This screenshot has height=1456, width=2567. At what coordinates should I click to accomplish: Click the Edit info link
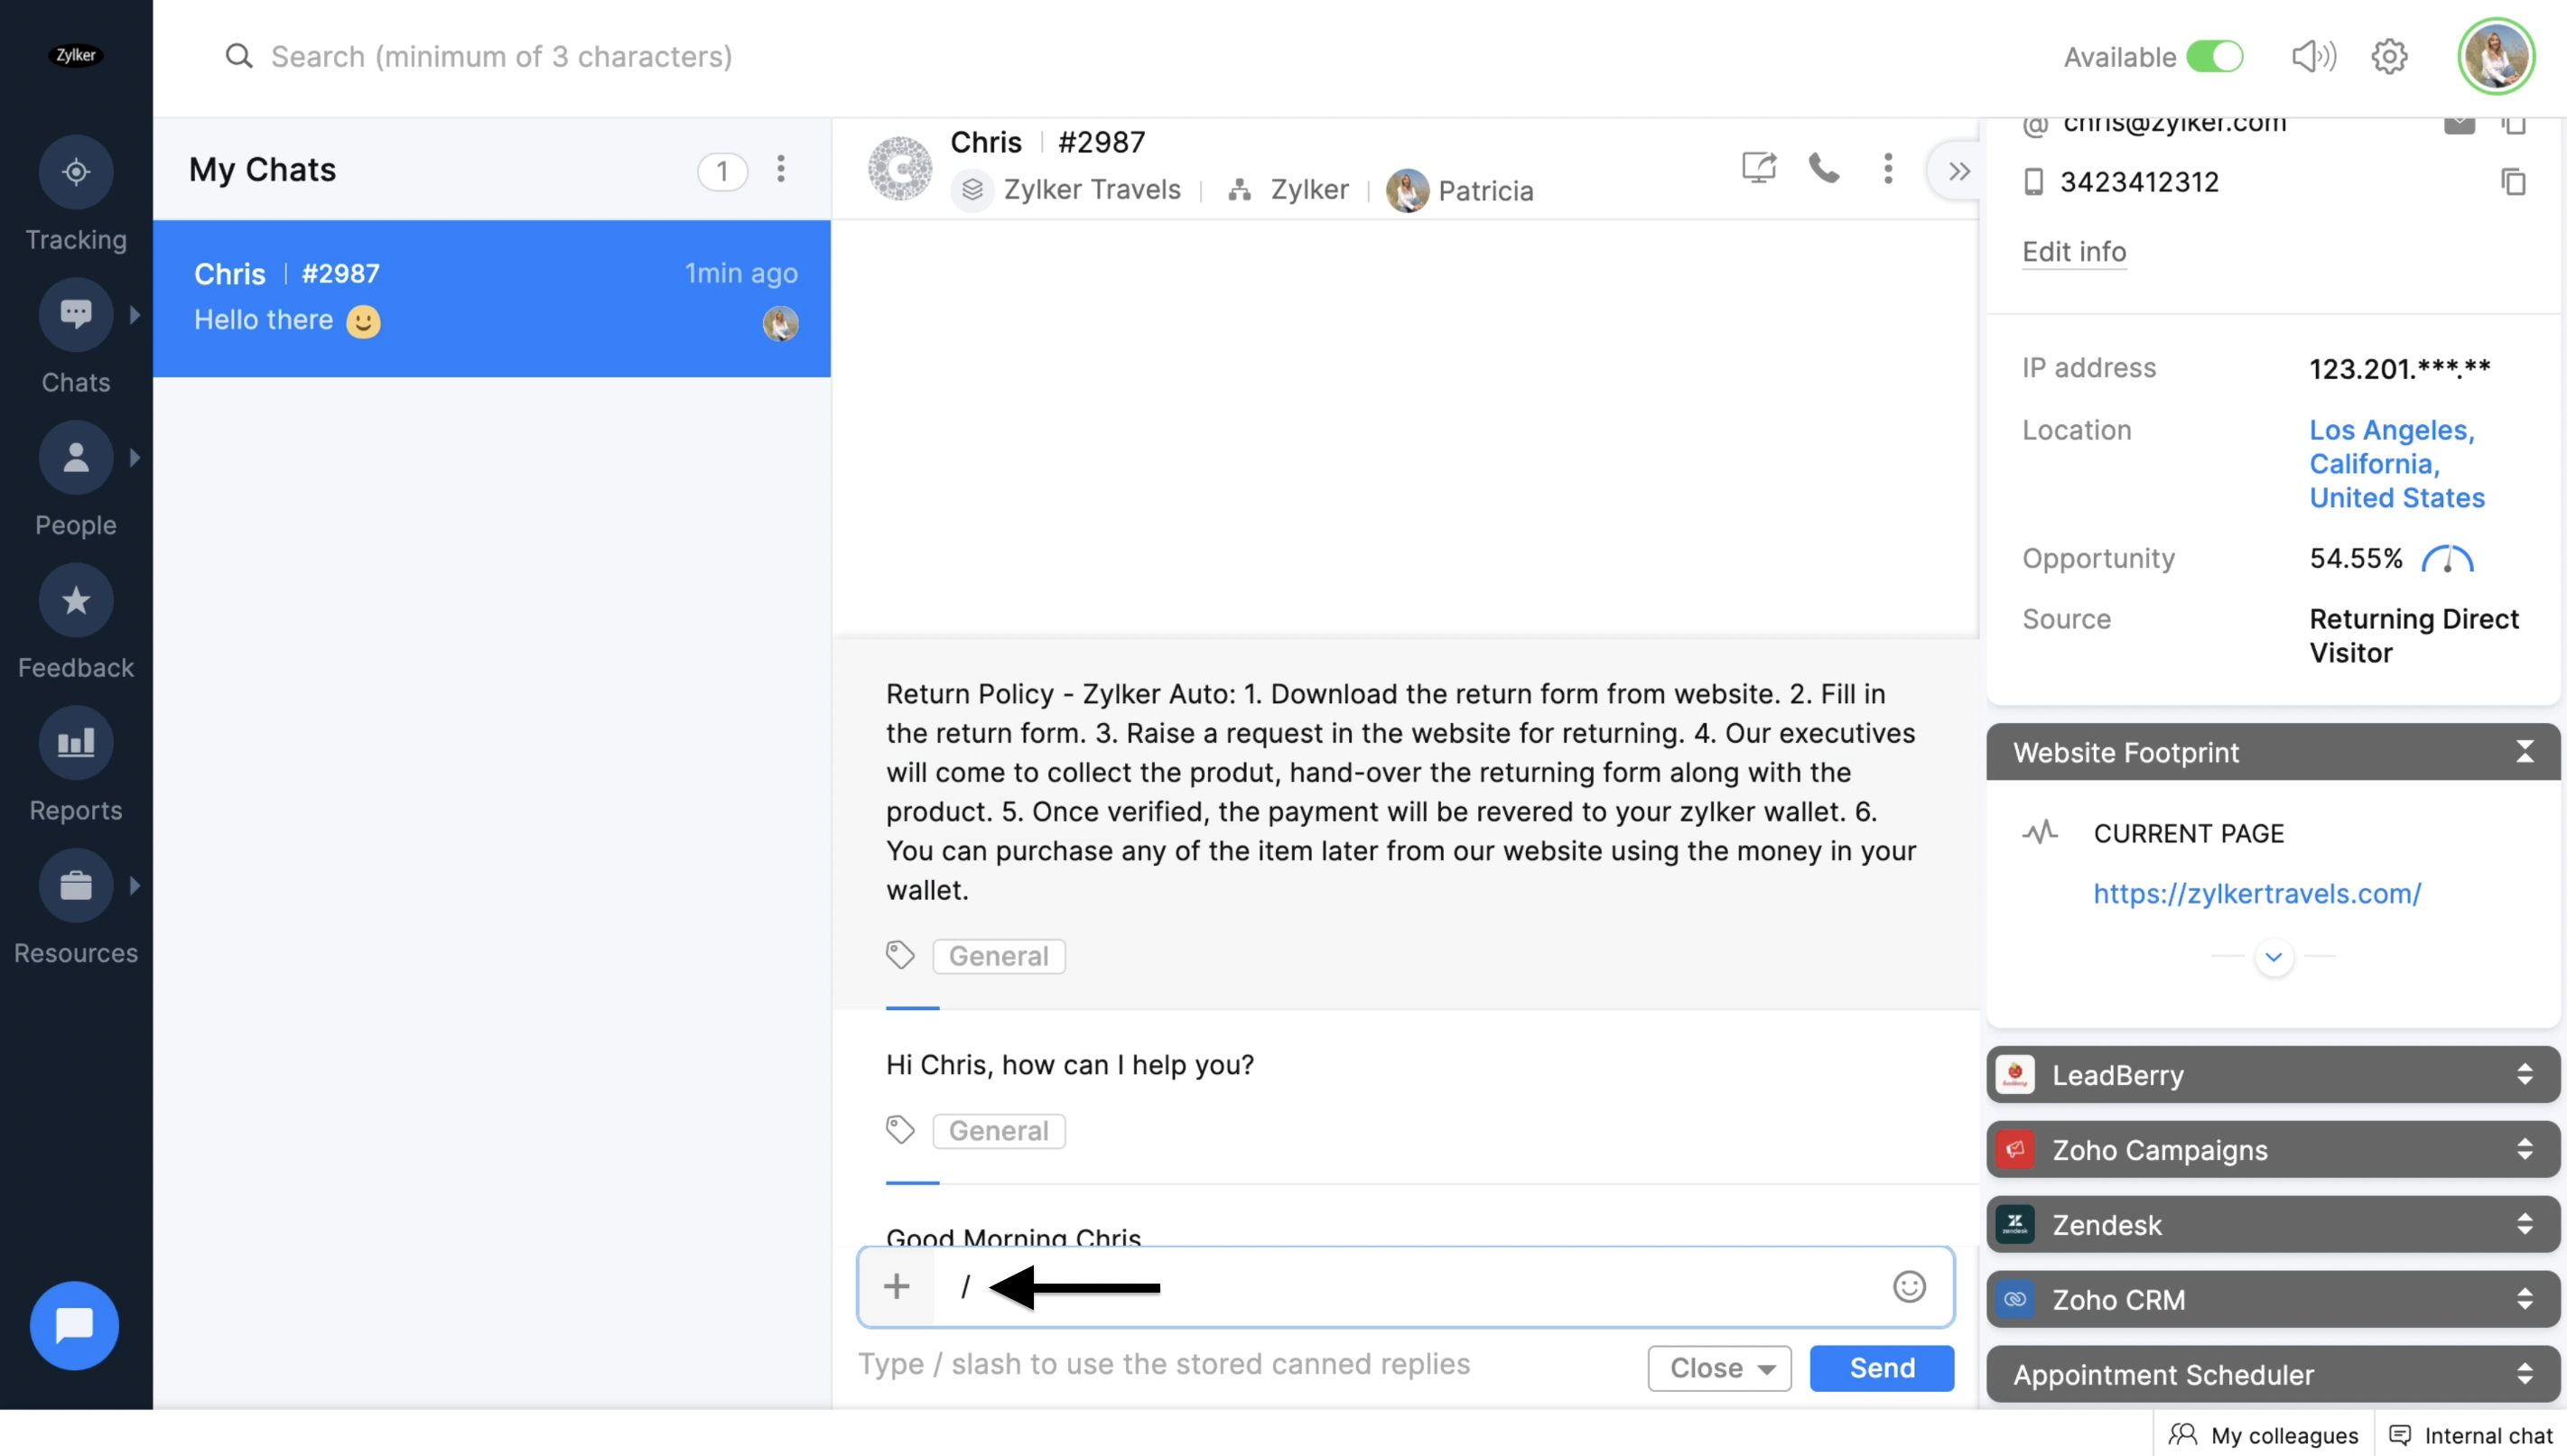2073,252
